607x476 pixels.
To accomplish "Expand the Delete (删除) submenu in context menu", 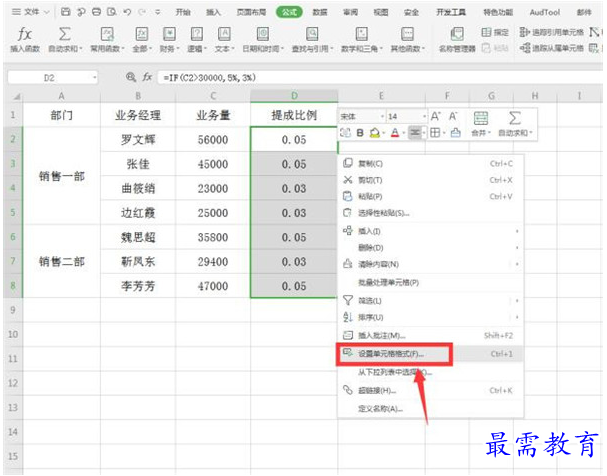I will tap(430, 248).
